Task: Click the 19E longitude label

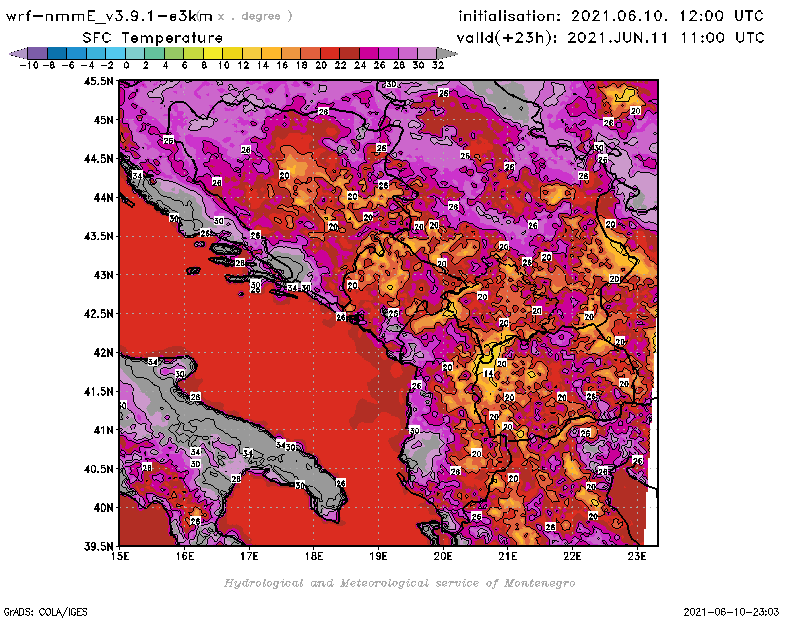Action: tap(379, 556)
